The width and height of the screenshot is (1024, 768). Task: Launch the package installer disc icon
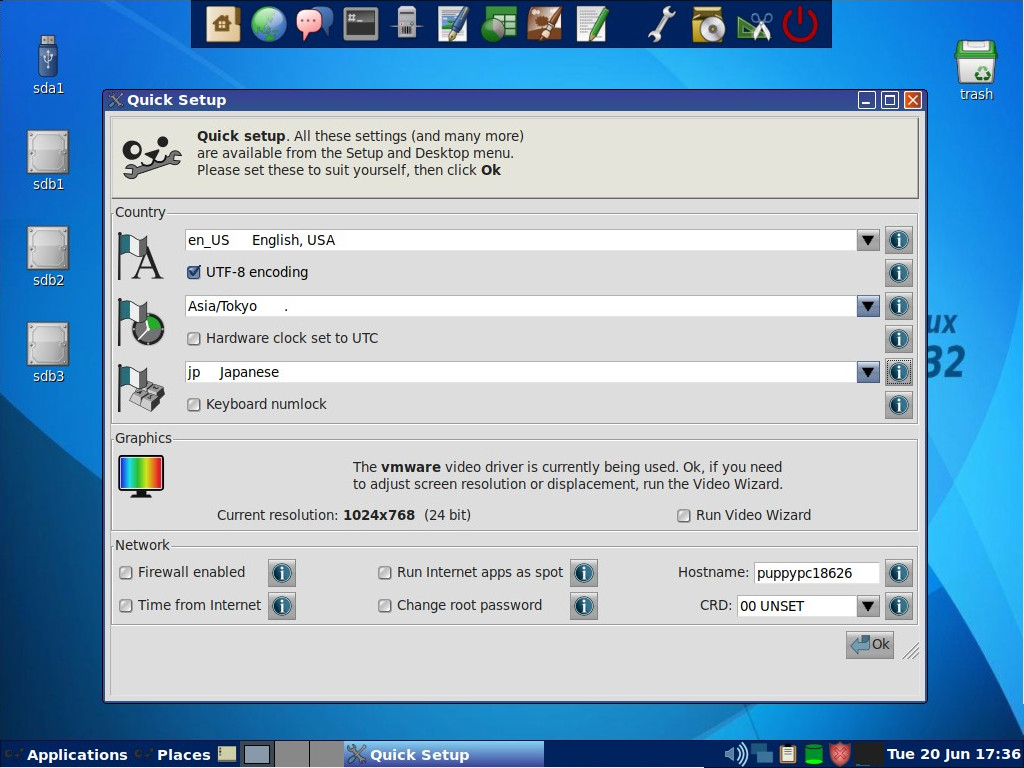point(707,24)
